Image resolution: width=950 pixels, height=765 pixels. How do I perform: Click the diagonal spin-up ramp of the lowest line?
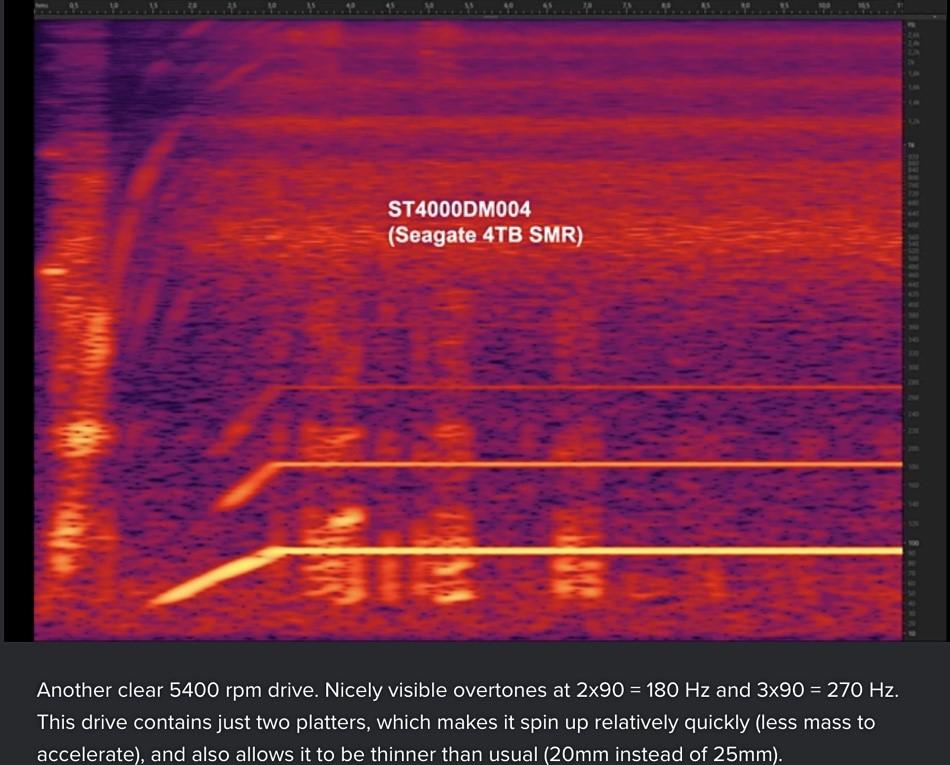coord(210,577)
